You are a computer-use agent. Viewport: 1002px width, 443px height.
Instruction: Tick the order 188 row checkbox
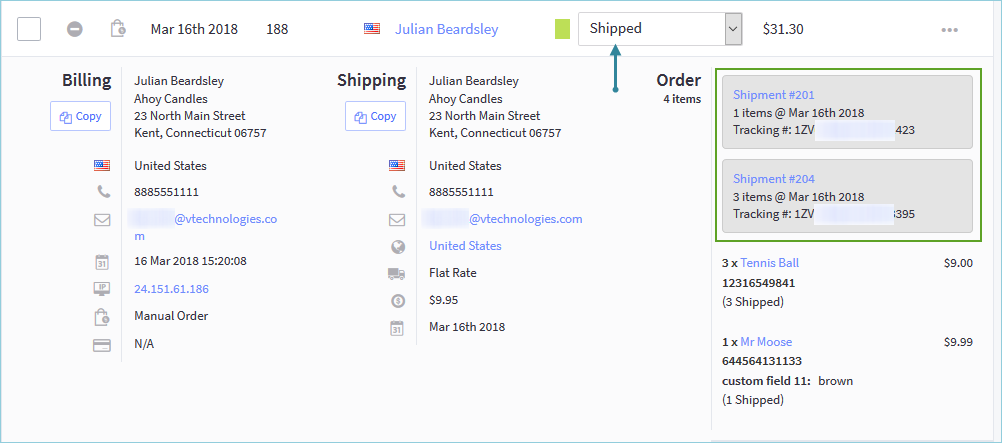click(x=29, y=29)
